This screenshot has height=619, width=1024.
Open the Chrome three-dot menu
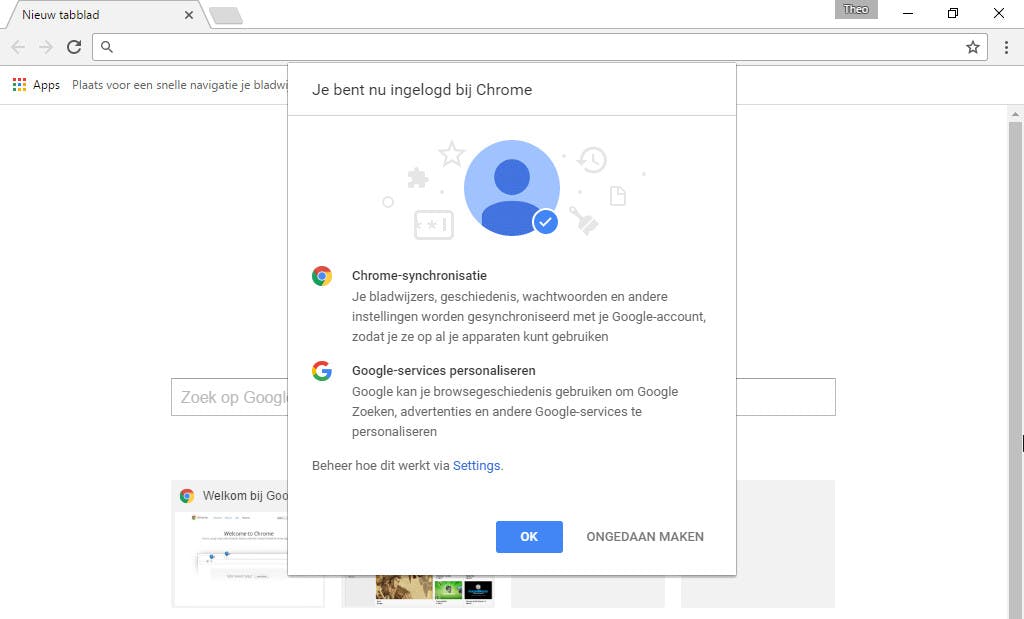tap(1006, 47)
